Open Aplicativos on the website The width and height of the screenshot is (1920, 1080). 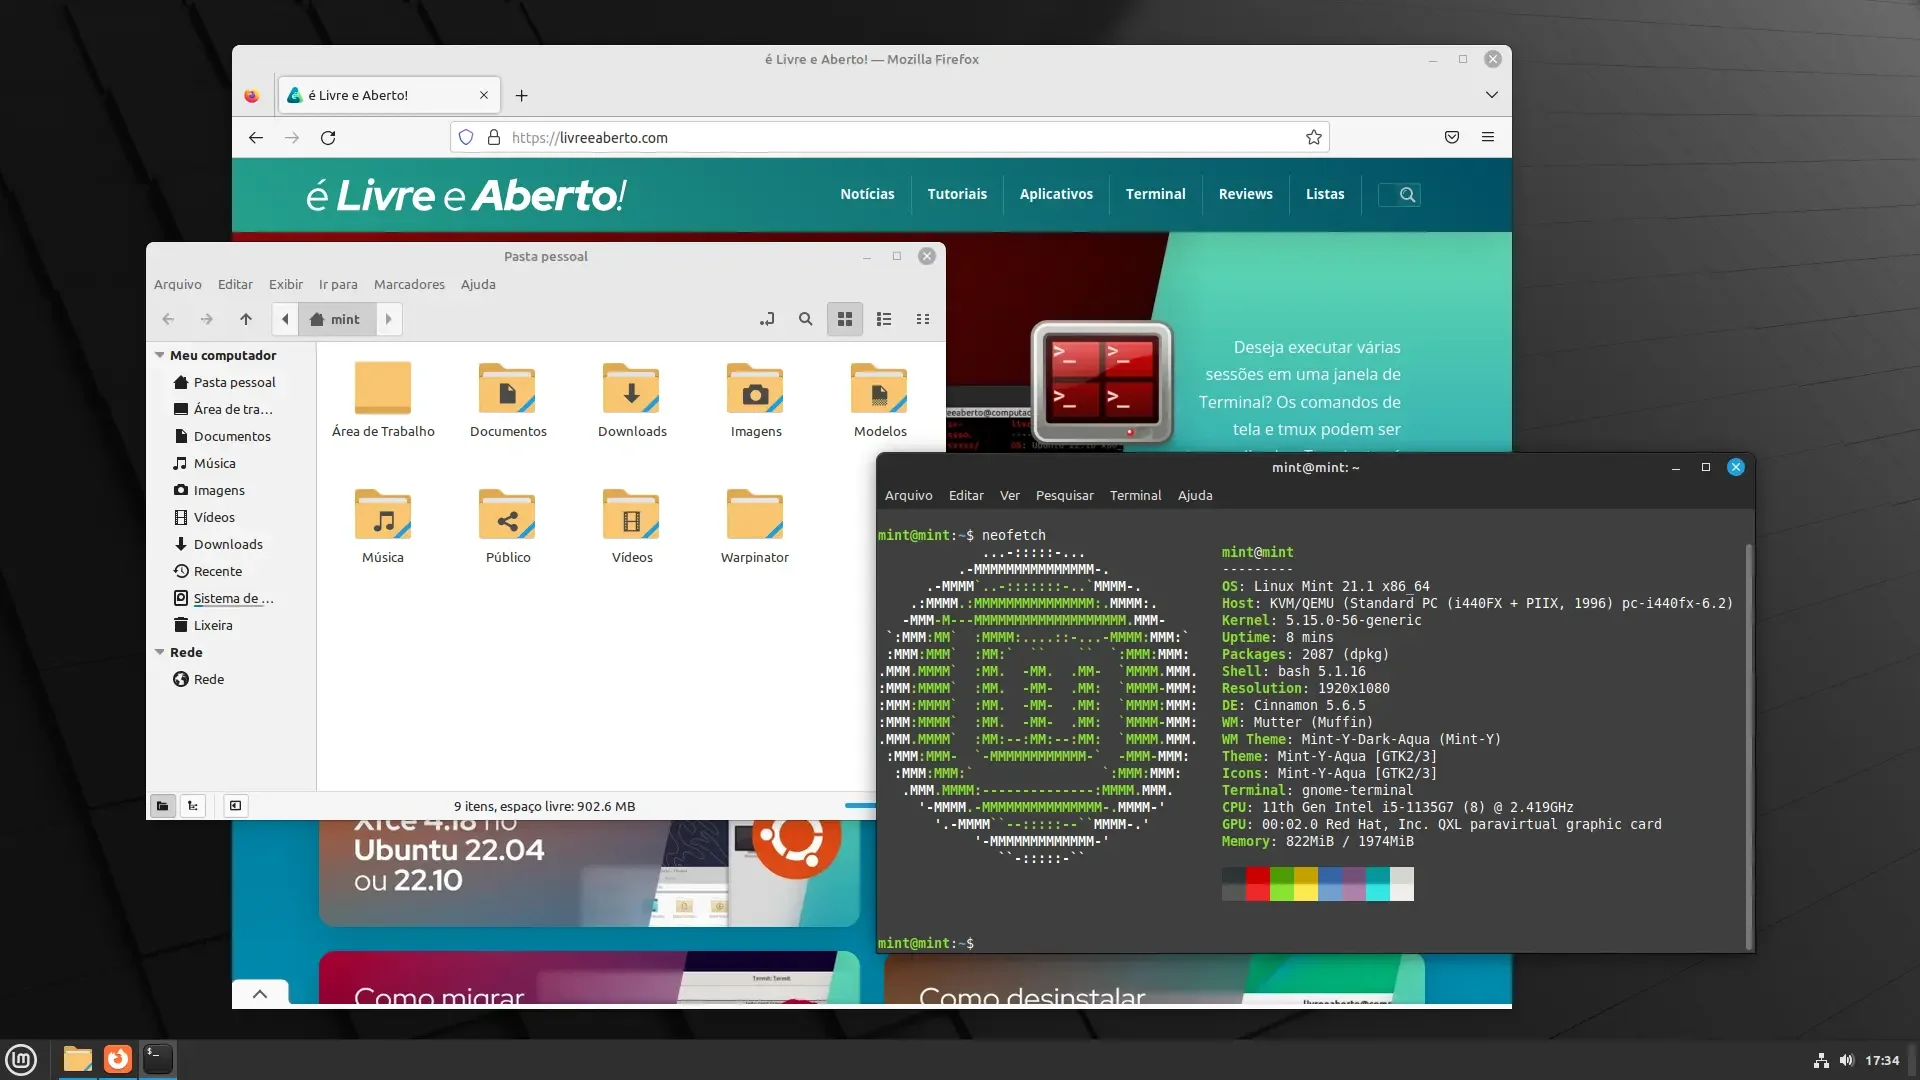pos(1056,195)
